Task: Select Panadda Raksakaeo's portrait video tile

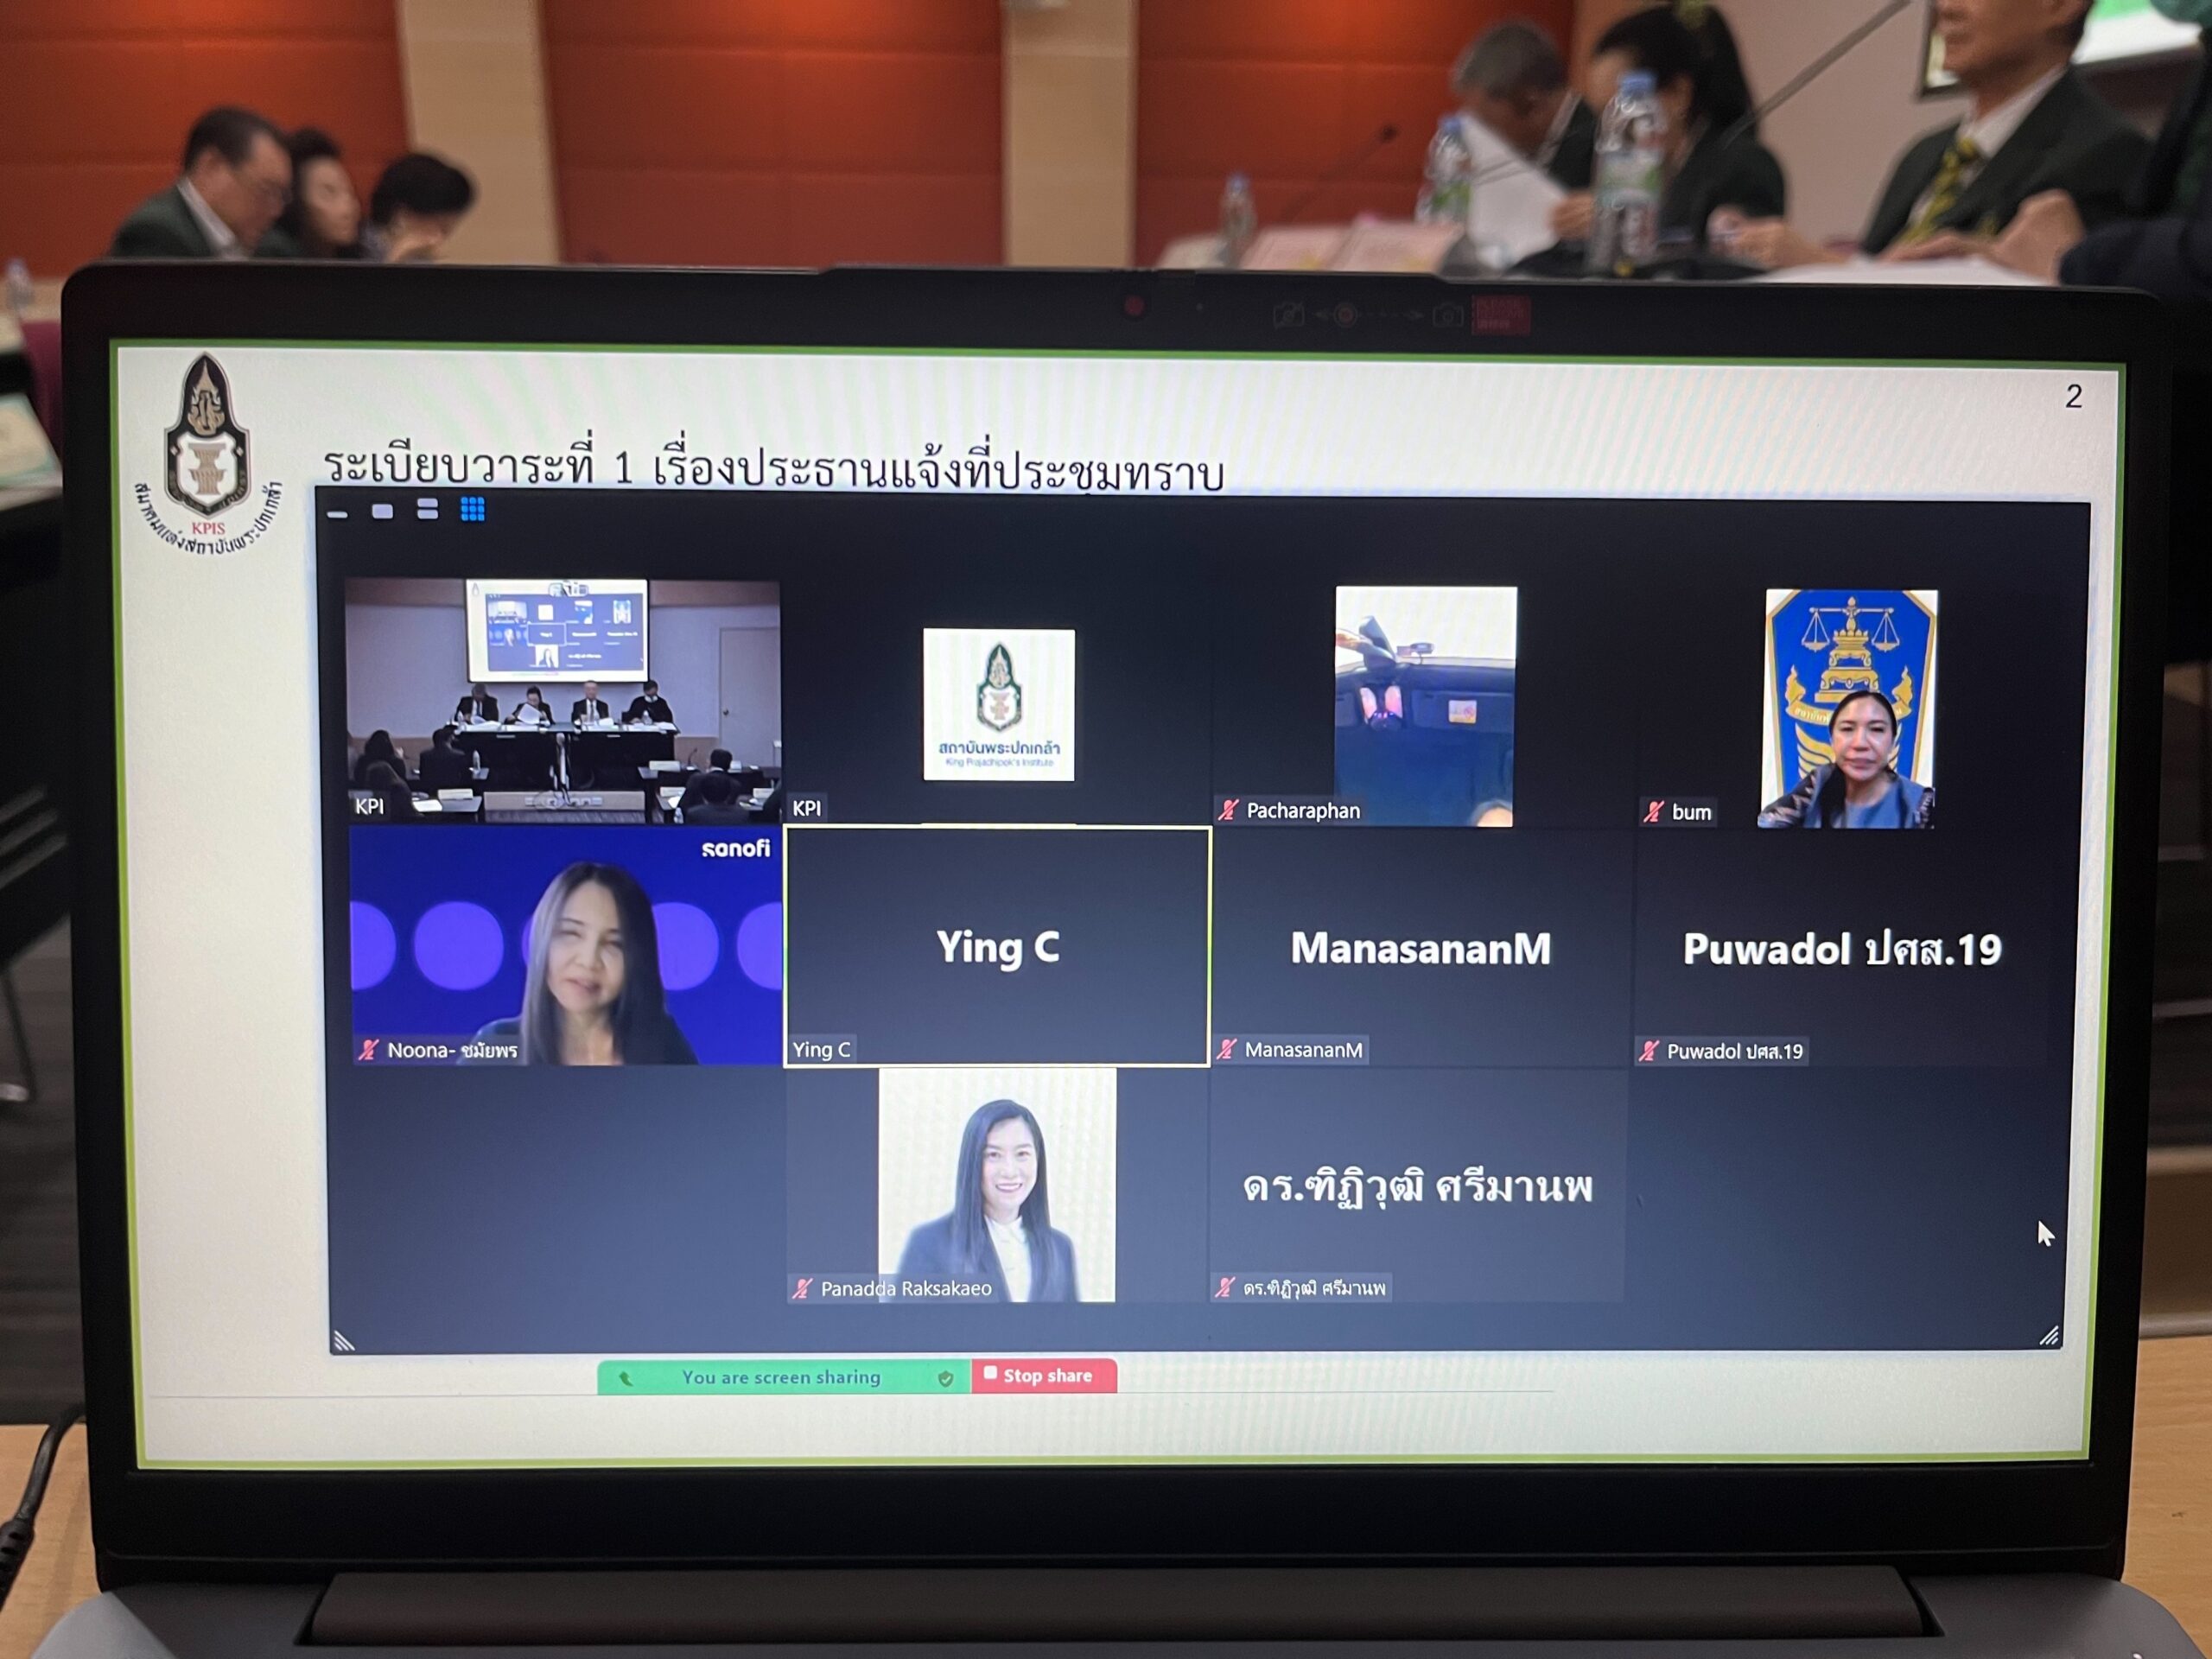Action: pos(997,1186)
